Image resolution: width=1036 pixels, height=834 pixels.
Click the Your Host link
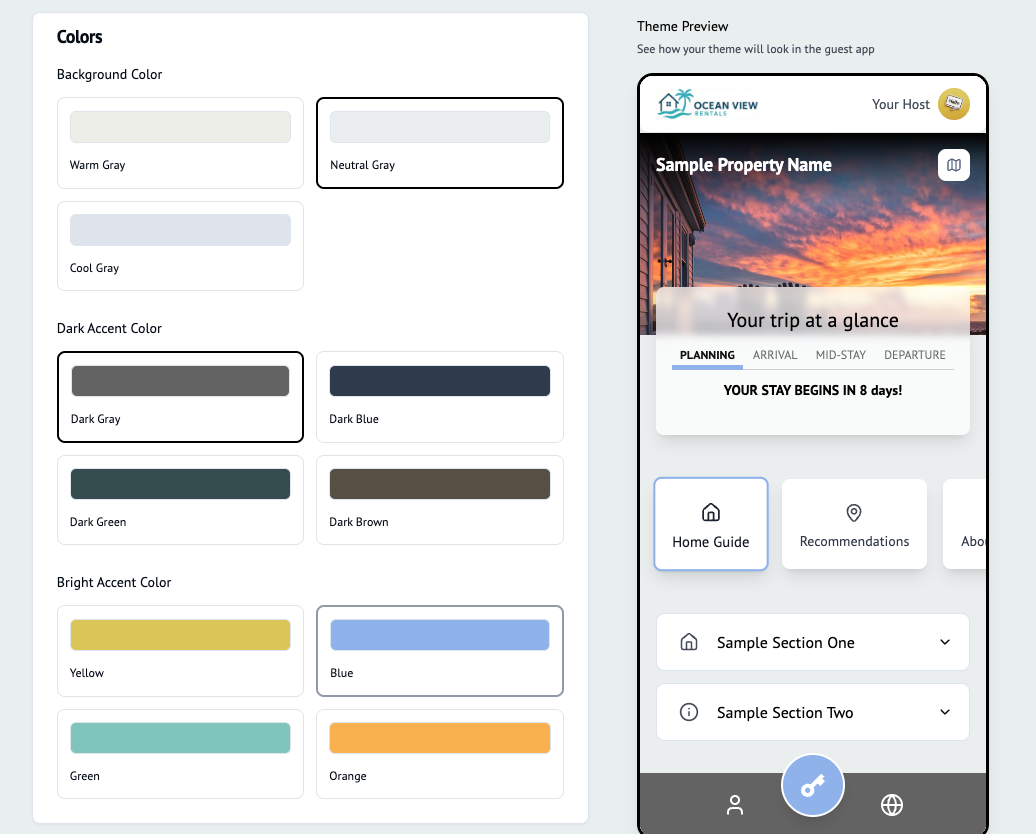(x=901, y=104)
